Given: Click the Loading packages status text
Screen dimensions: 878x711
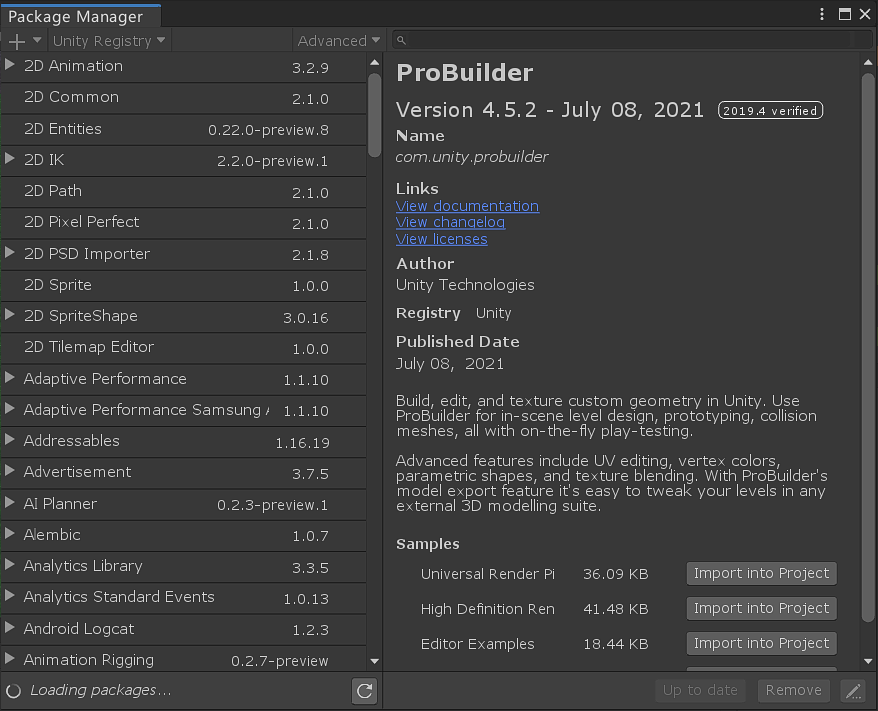Looking at the screenshot, I should [x=100, y=691].
